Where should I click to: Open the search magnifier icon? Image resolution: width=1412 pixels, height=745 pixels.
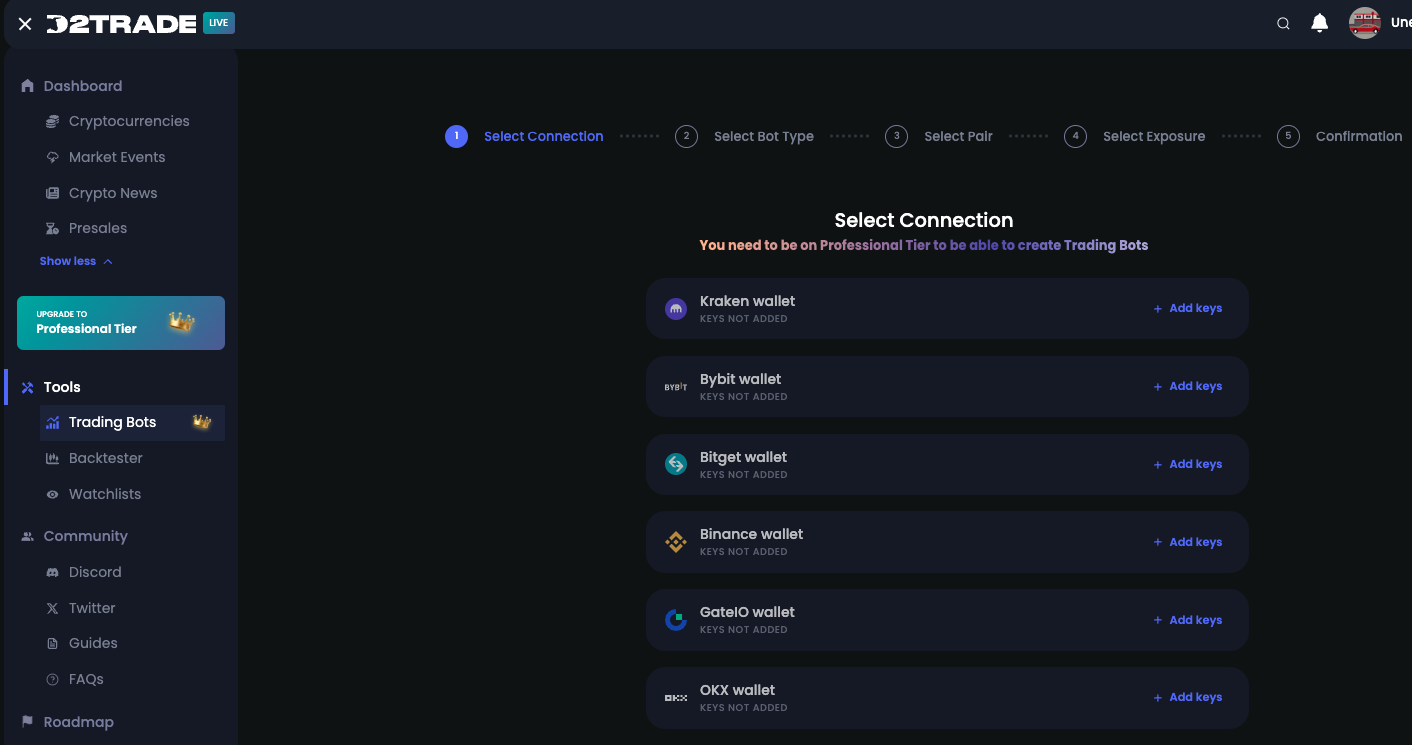pos(1283,24)
